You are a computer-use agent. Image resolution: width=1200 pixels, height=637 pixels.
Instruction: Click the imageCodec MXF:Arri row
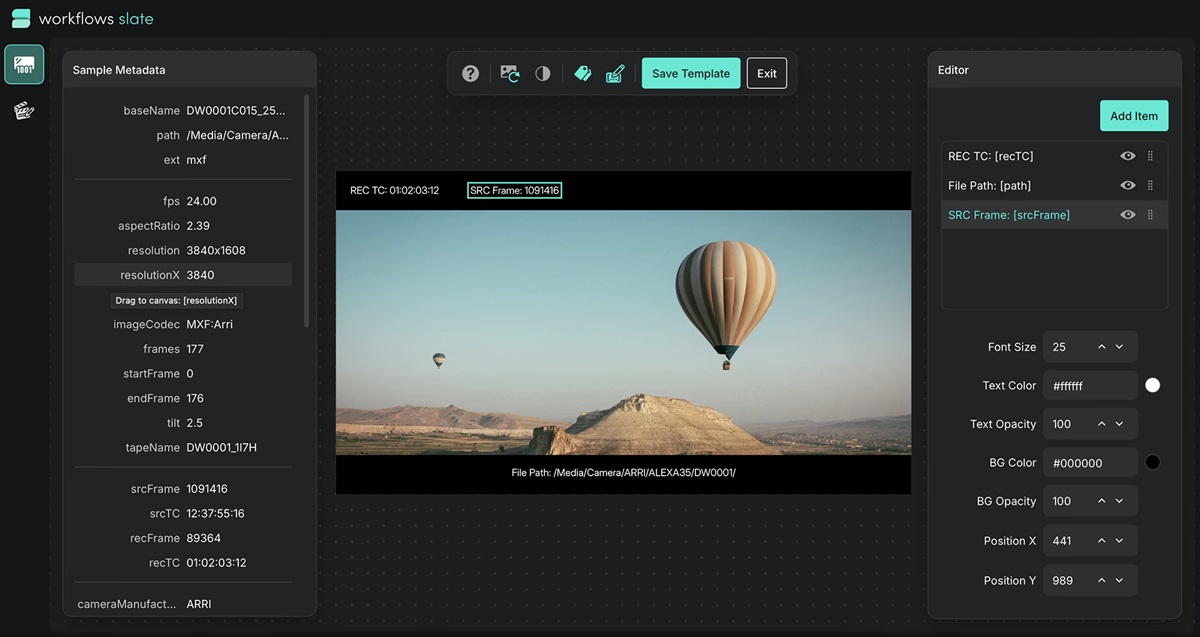tap(183, 324)
